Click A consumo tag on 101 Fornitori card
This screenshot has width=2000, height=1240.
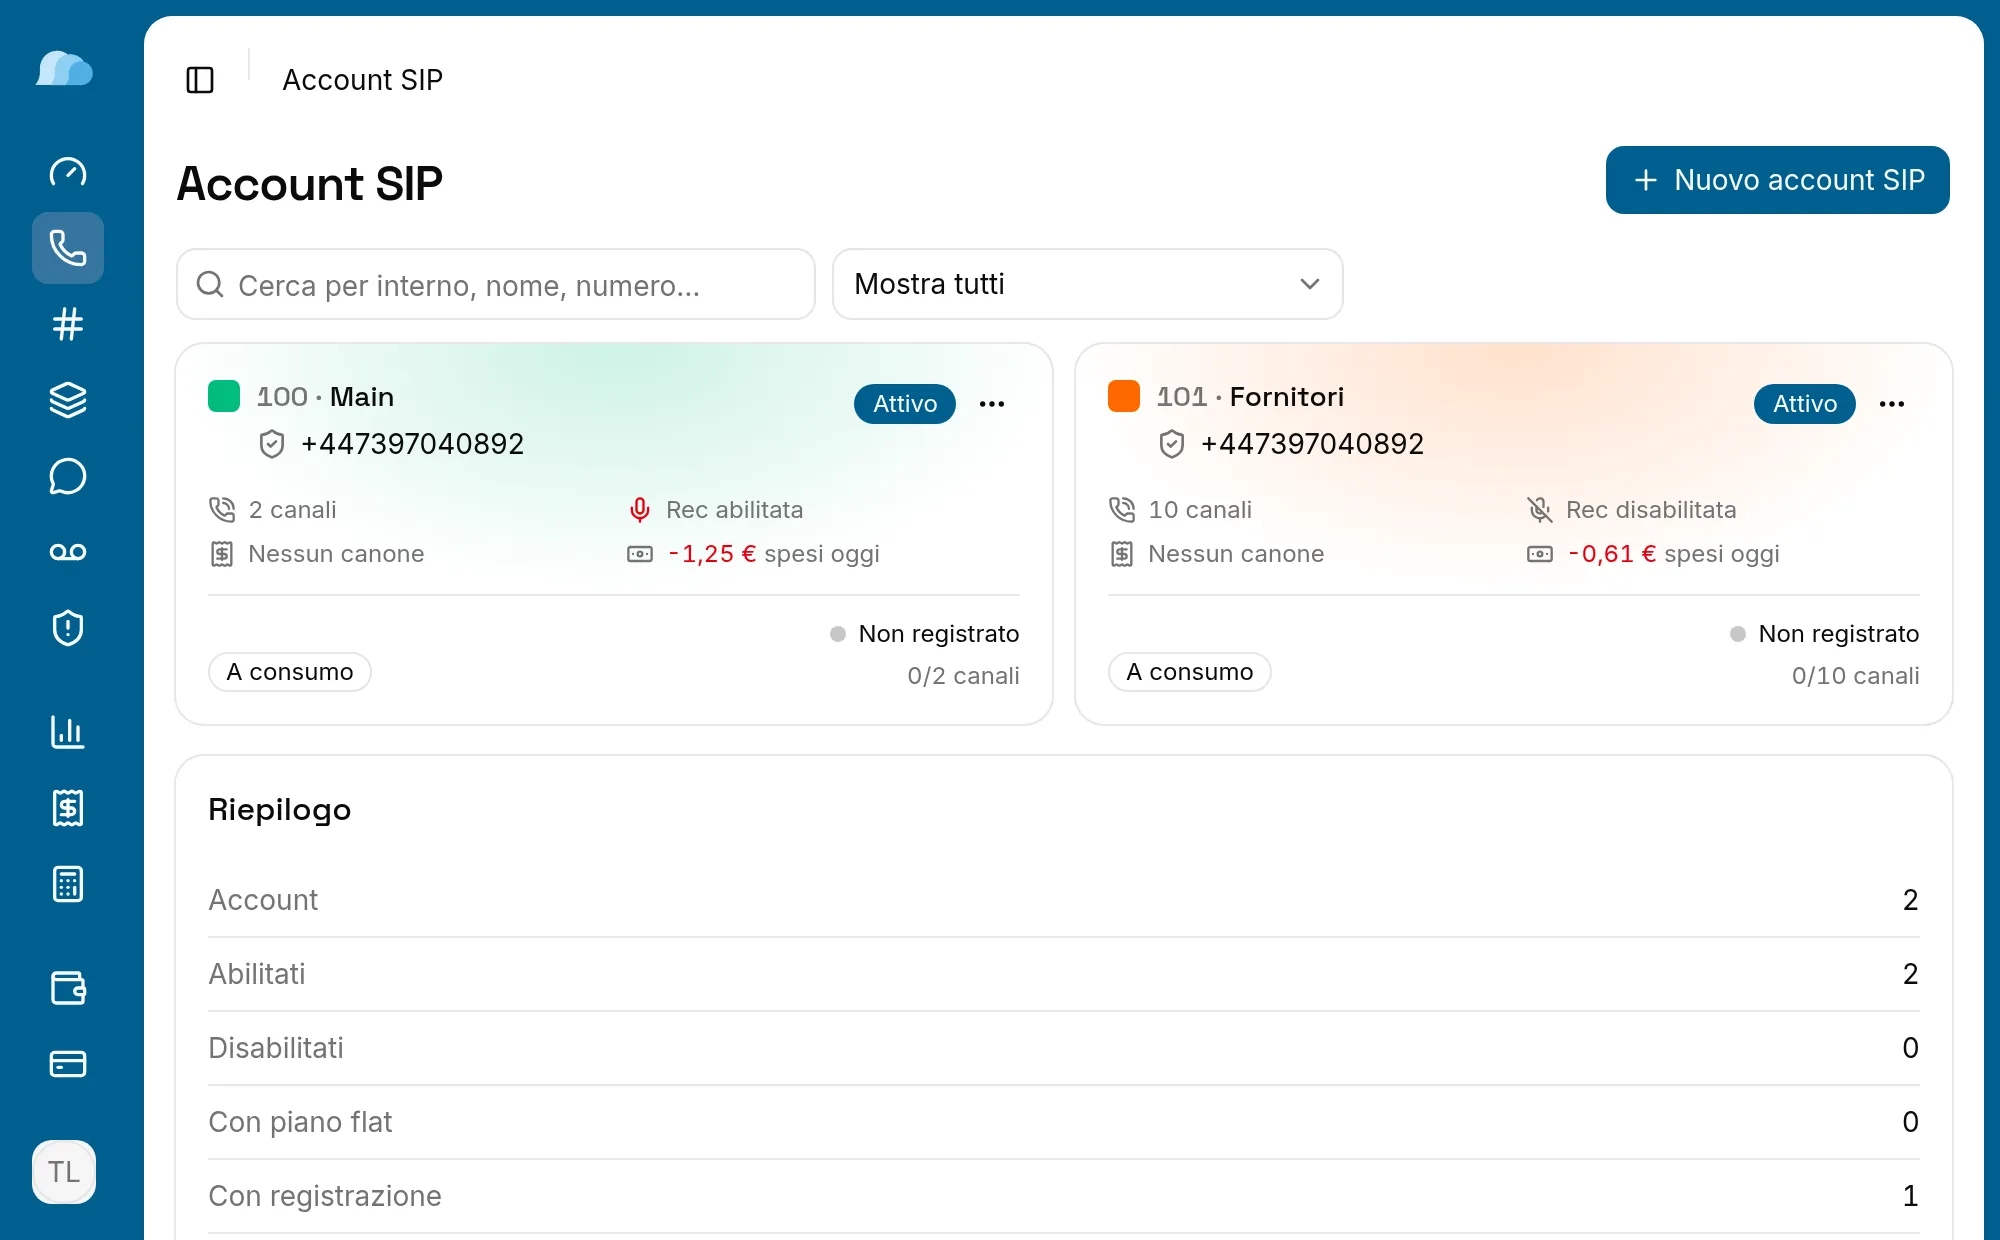coord(1190,672)
